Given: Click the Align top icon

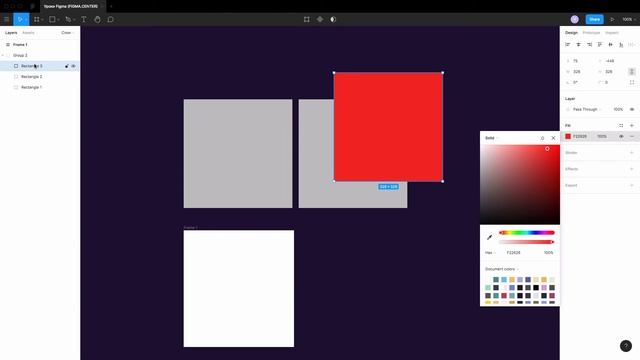Looking at the screenshot, I should coord(600,44).
